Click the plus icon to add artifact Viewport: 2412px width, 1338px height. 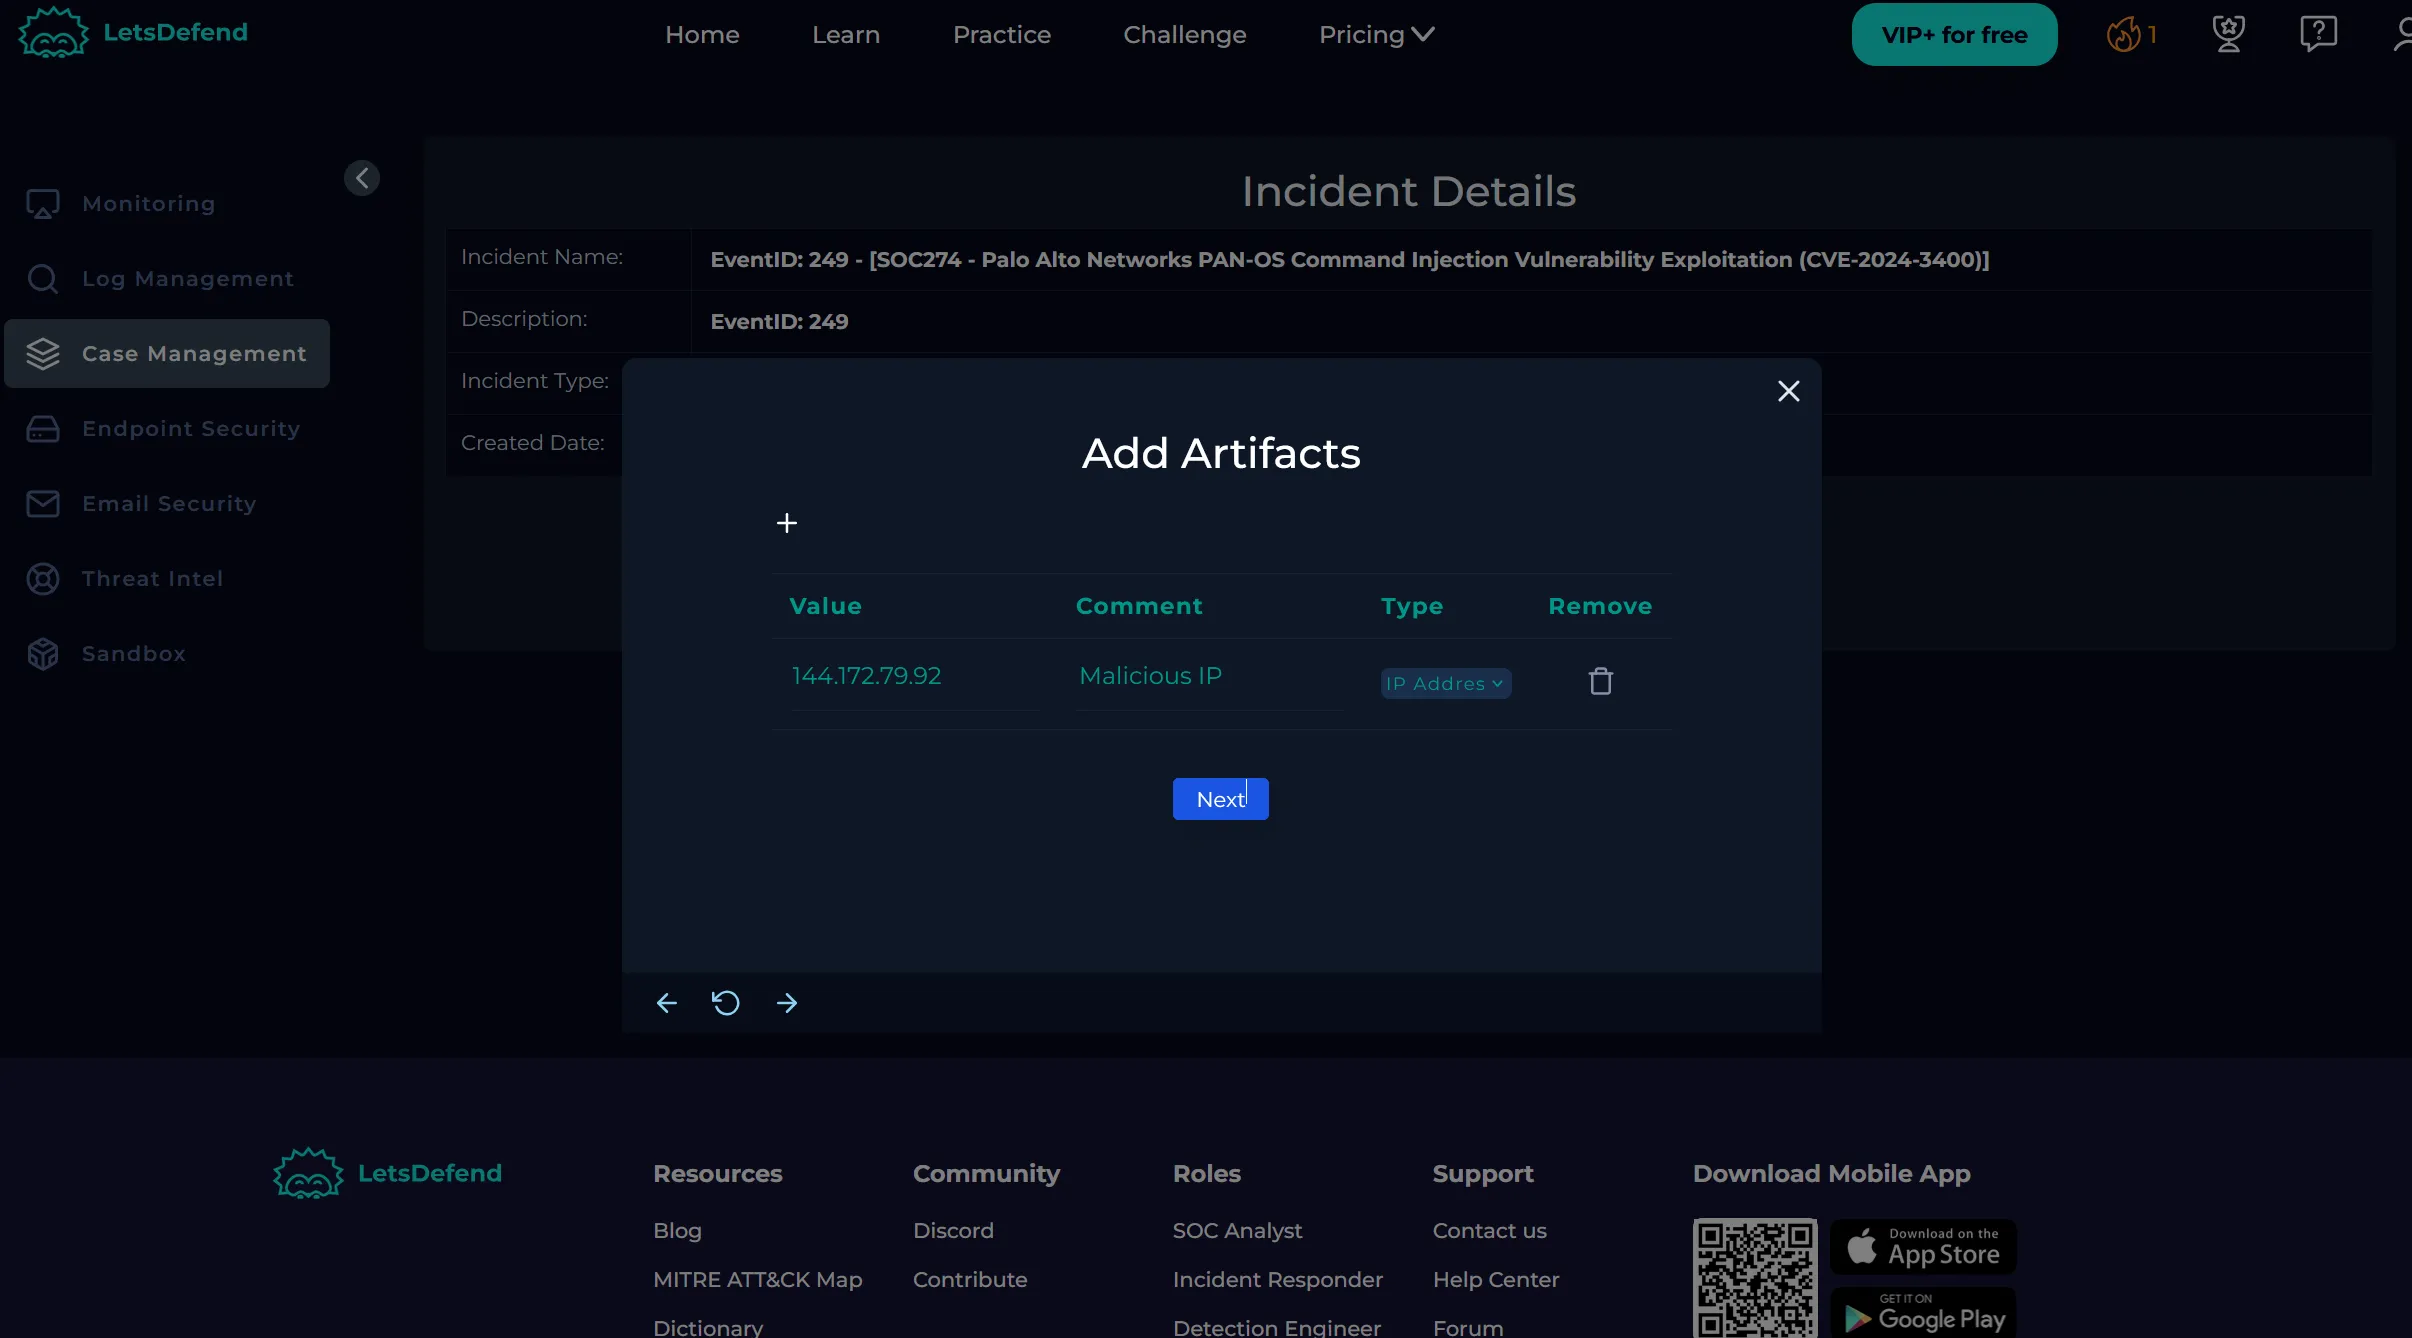787,523
